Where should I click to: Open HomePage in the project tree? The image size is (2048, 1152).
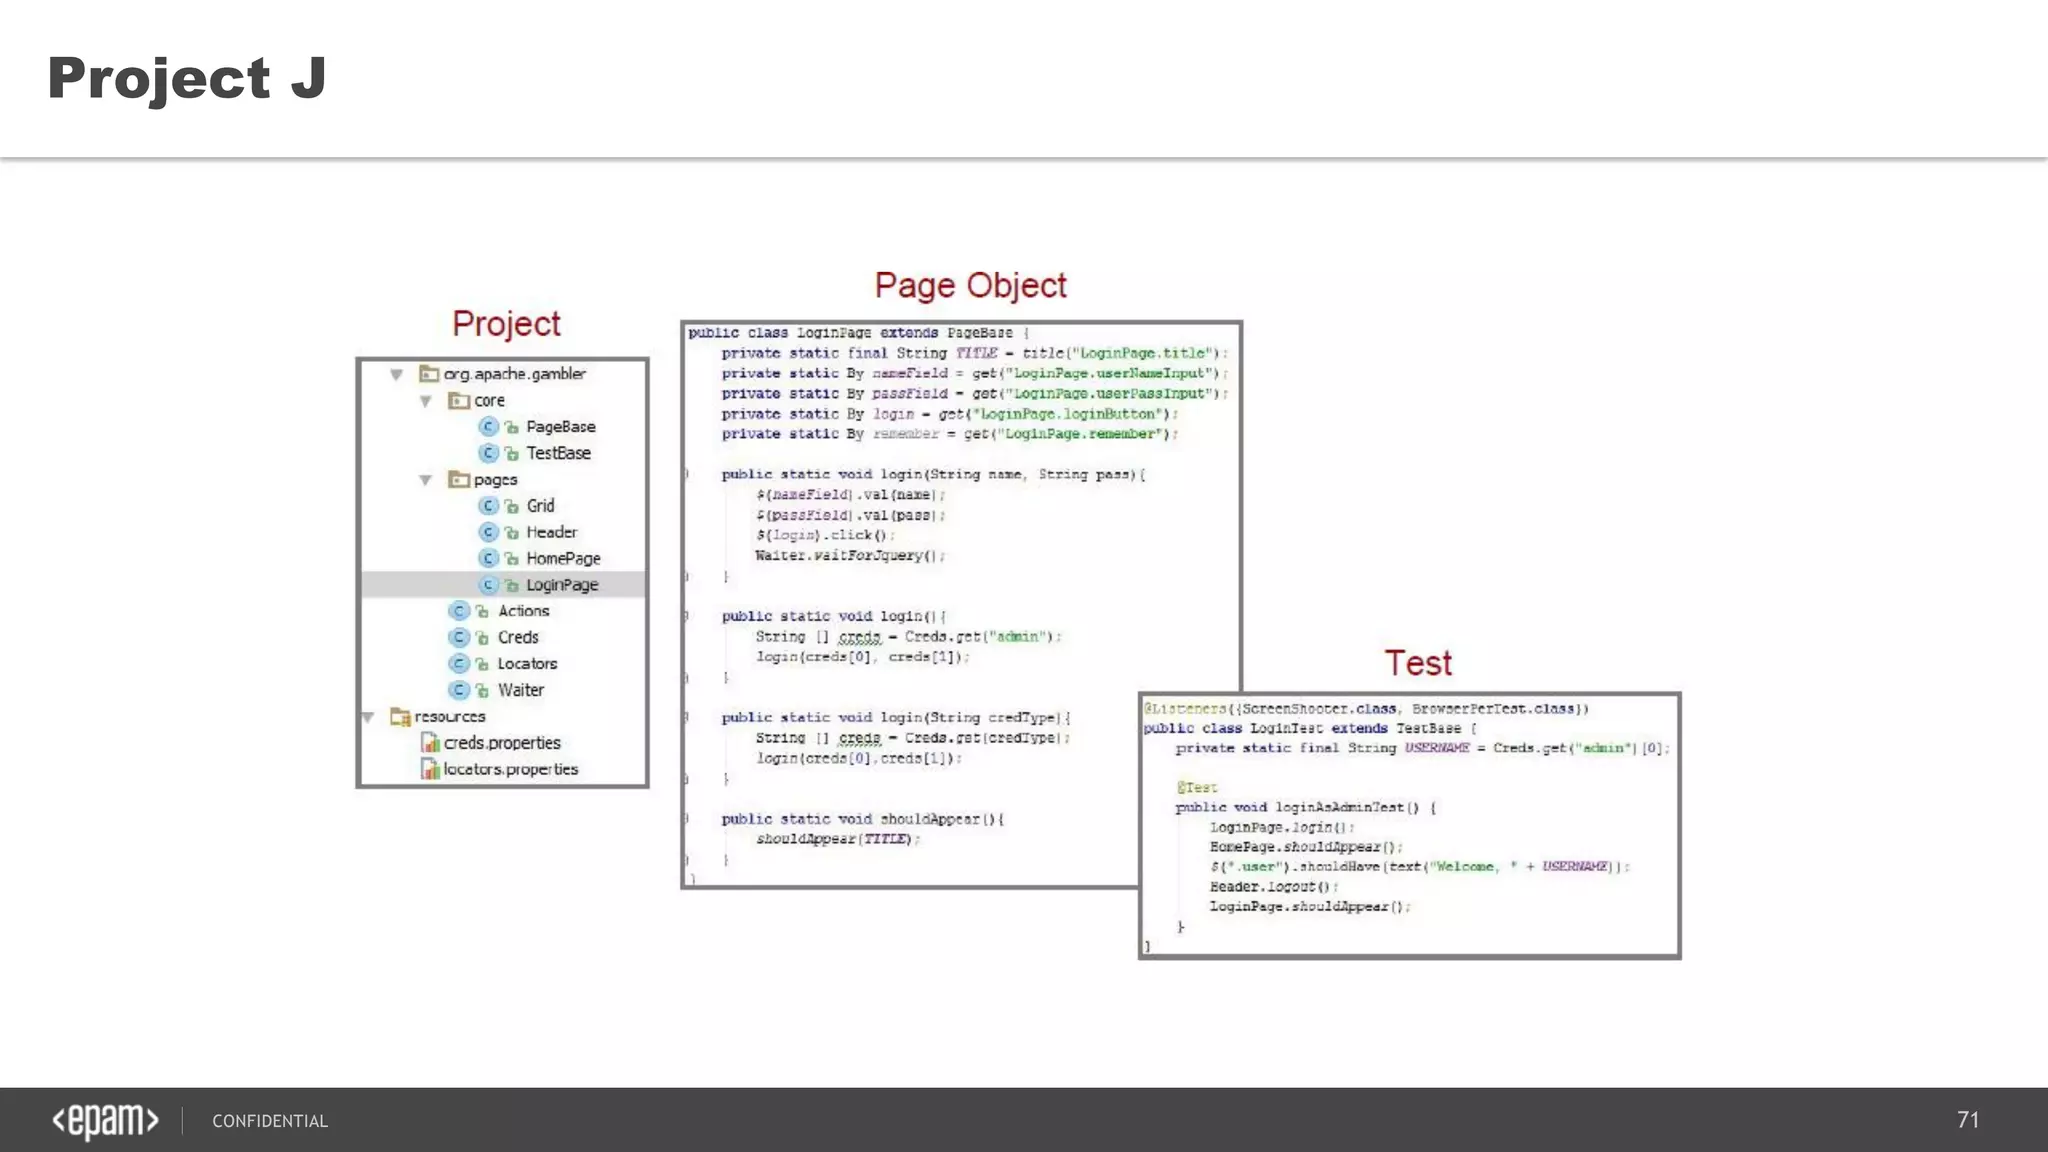pyautogui.click(x=563, y=558)
